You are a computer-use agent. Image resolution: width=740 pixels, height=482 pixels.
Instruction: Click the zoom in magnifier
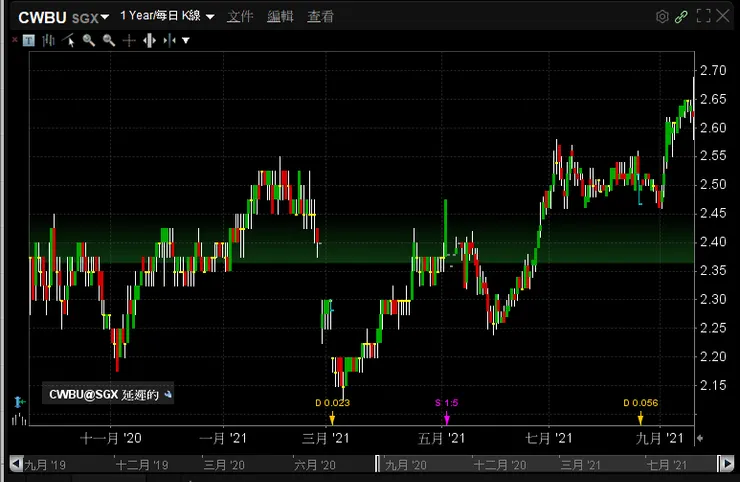pos(89,41)
